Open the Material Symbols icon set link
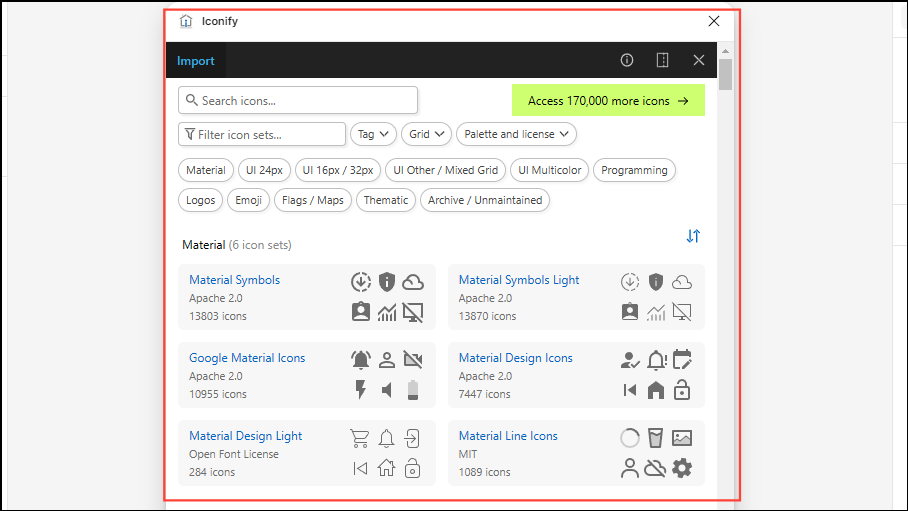The height and width of the screenshot is (511, 908). (x=235, y=280)
